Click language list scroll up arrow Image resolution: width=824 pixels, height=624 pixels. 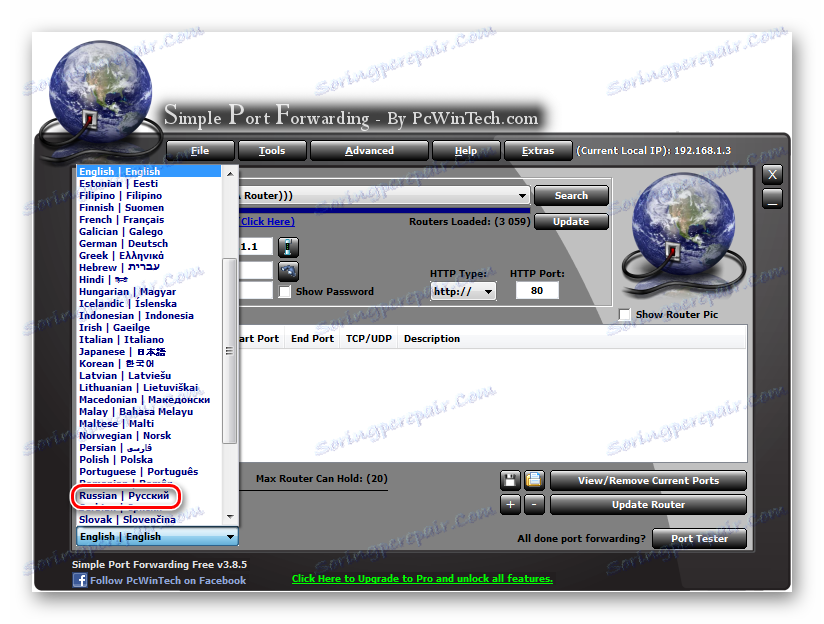(230, 173)
